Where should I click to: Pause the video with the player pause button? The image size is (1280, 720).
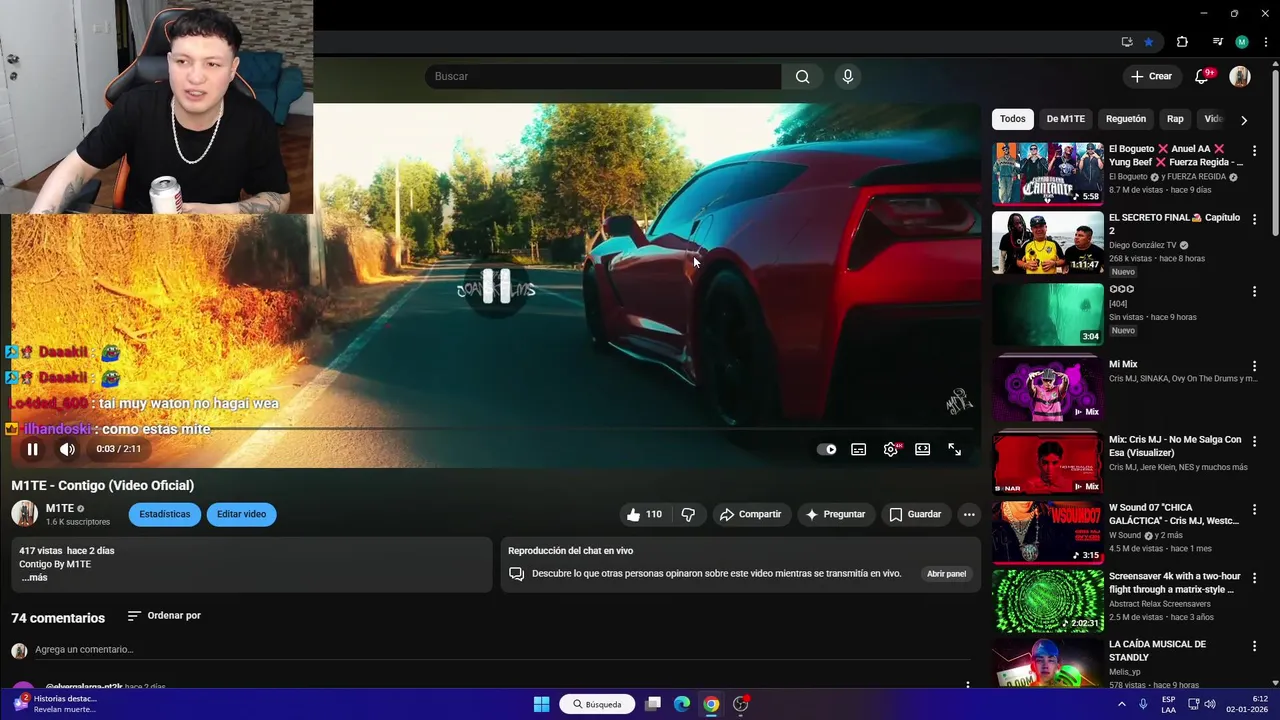click(x=32, y=450)
